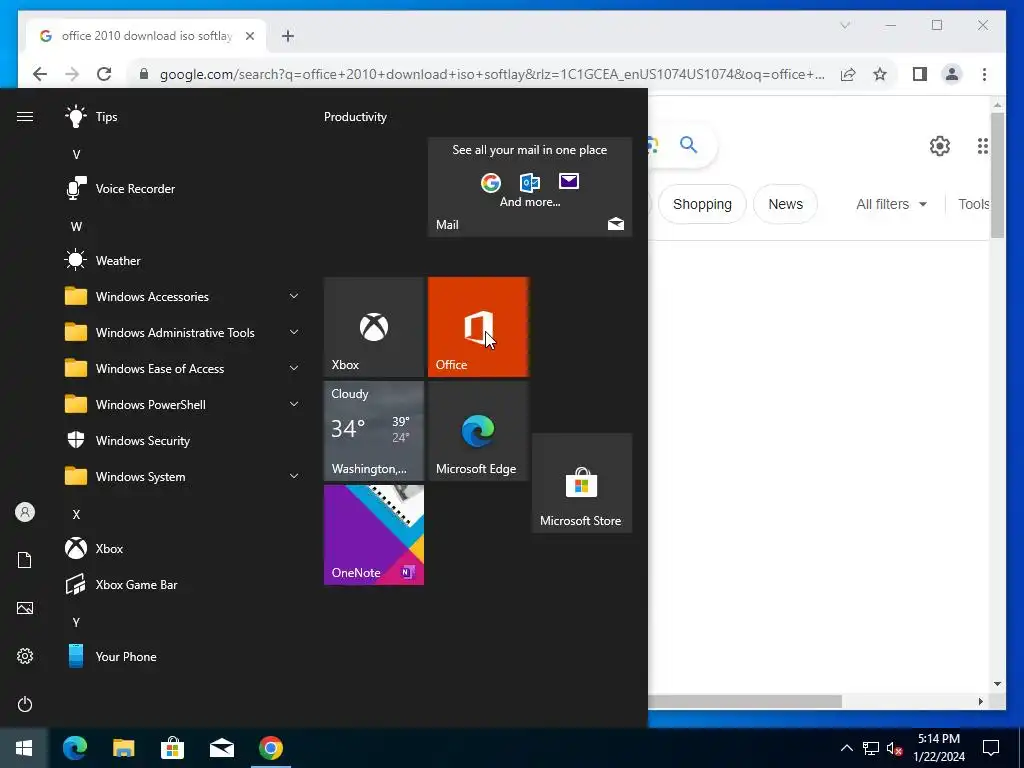Click the Google search magnifier button
This screenshot has width=1024, height=768.
click(688, 144)
